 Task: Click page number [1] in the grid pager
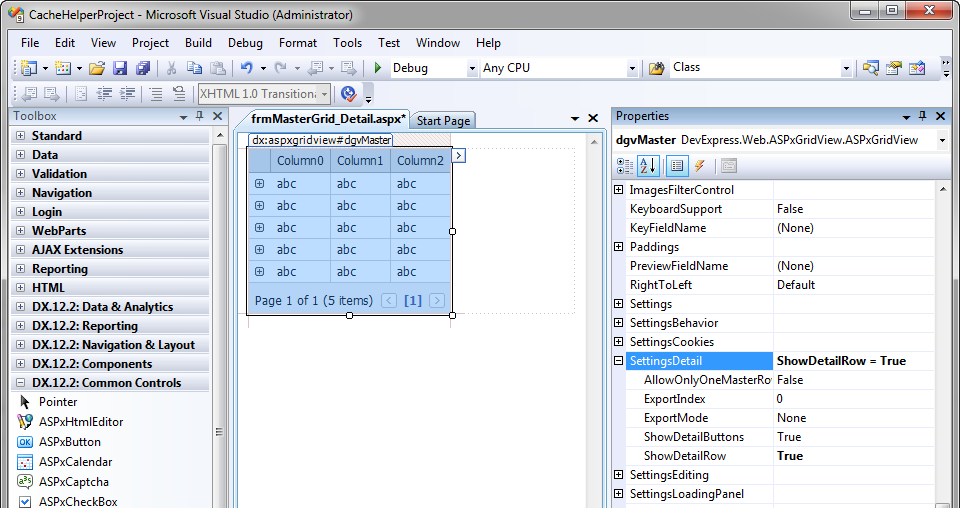pyautogui.click(x=412, y=301)
